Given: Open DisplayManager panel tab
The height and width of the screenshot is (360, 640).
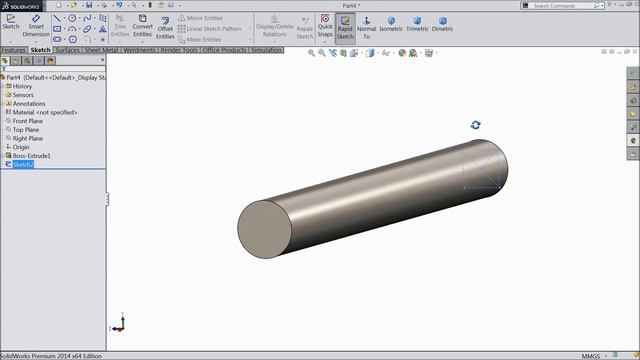Looking at the screenshot, I should (50, 61).
